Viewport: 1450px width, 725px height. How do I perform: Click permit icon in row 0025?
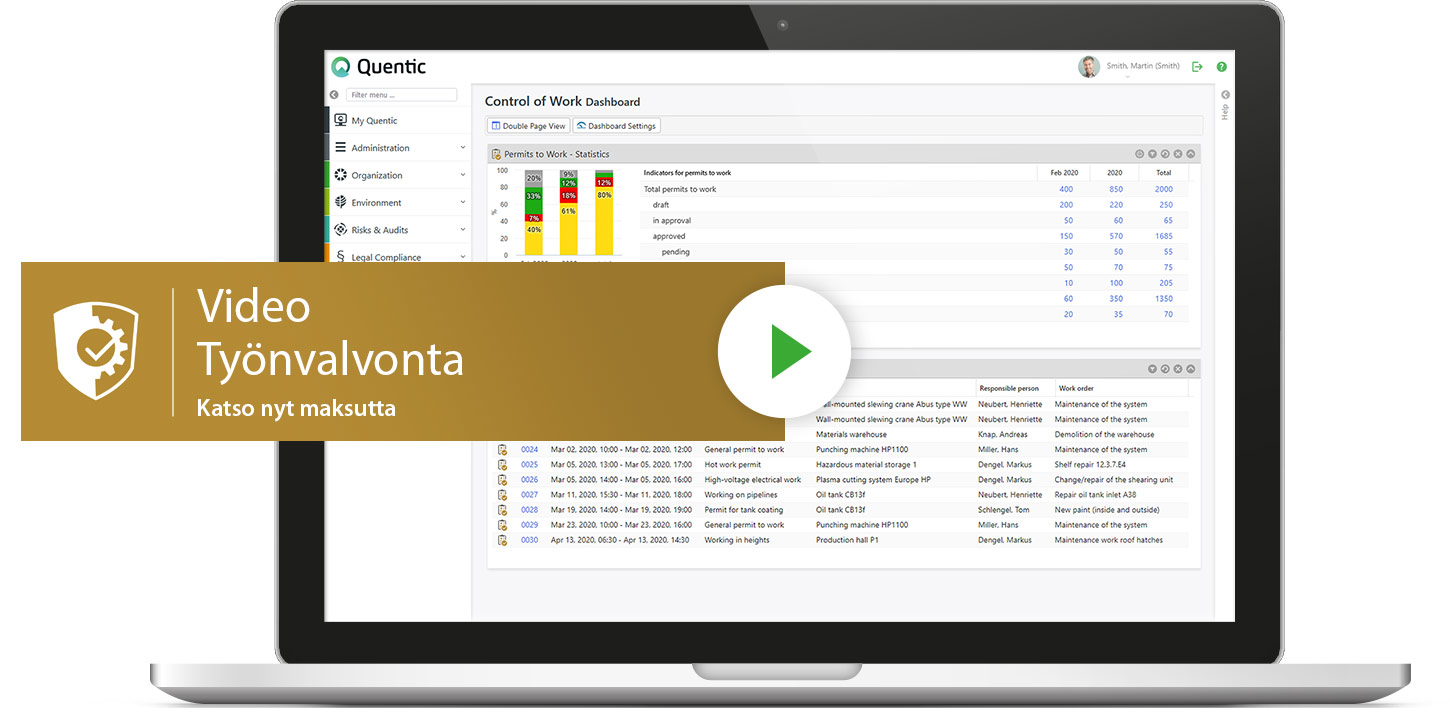pyautogui.click(x=502, y=465)
